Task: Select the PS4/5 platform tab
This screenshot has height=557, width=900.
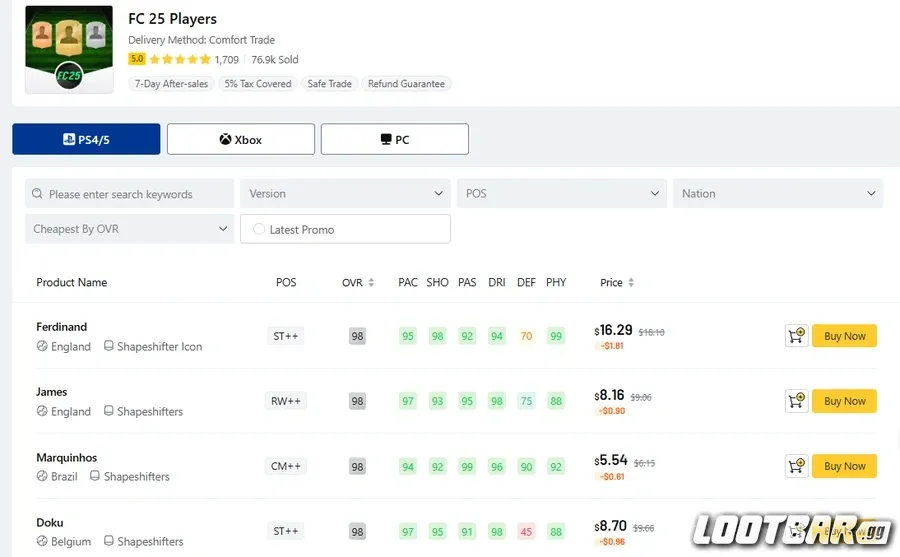Action: click(x=86, y=140)
